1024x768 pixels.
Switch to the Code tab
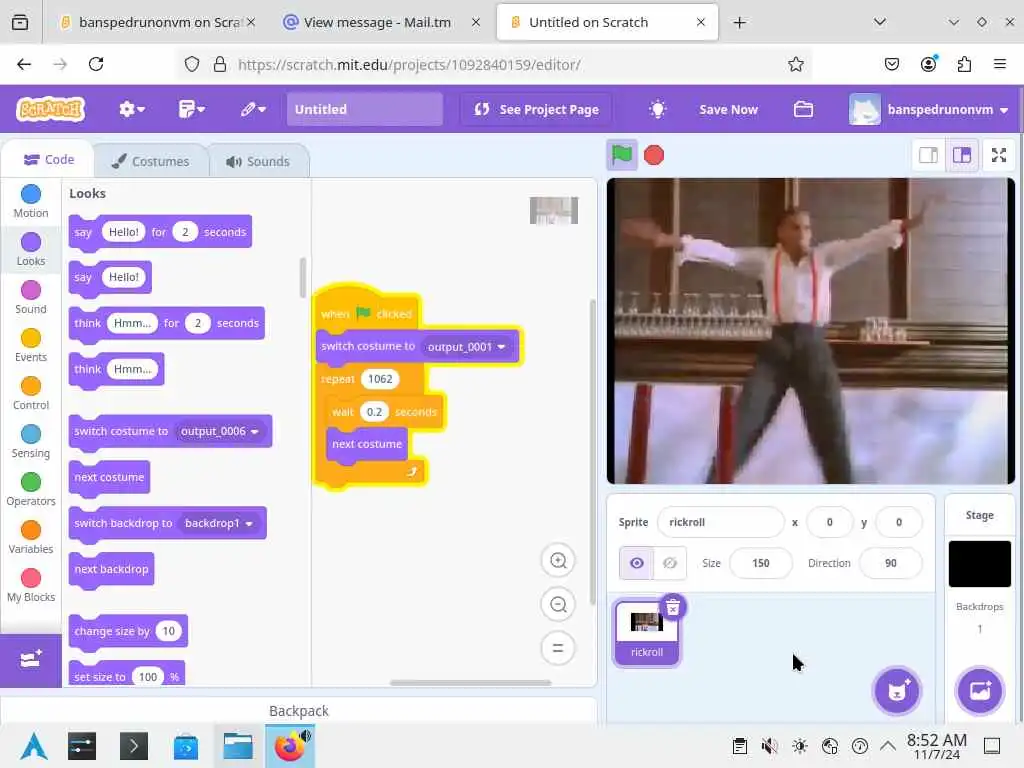point(49,159)
